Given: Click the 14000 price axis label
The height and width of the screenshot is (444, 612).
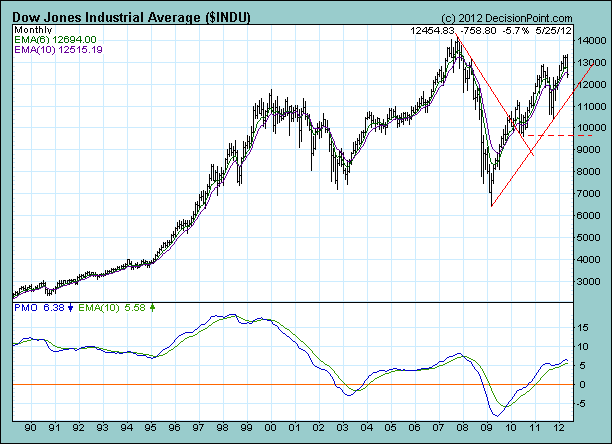Looking at the screenshot, I should click(590, 41).
